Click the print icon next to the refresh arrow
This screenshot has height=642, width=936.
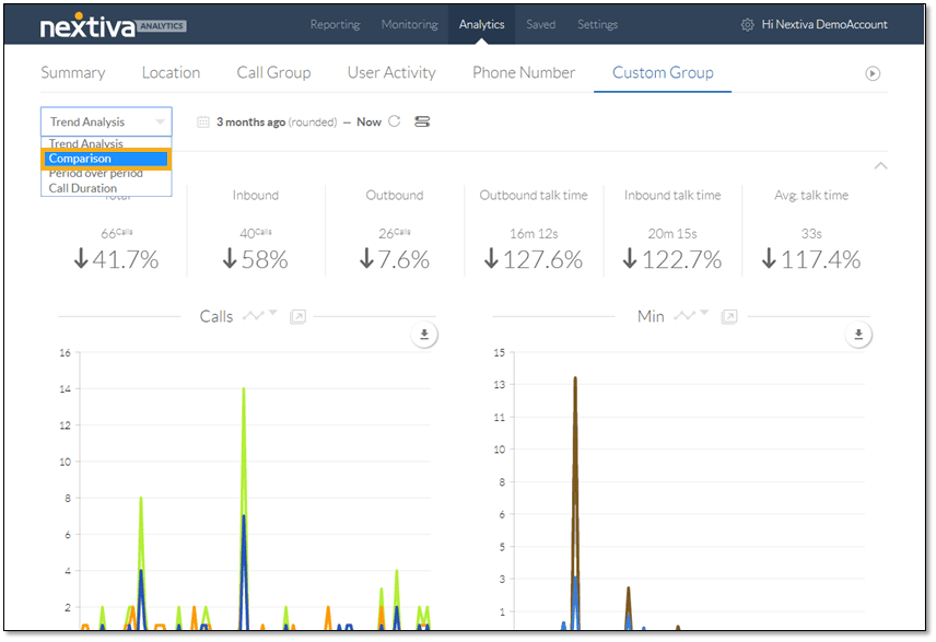pyautogui.click(x=421, y=121)
